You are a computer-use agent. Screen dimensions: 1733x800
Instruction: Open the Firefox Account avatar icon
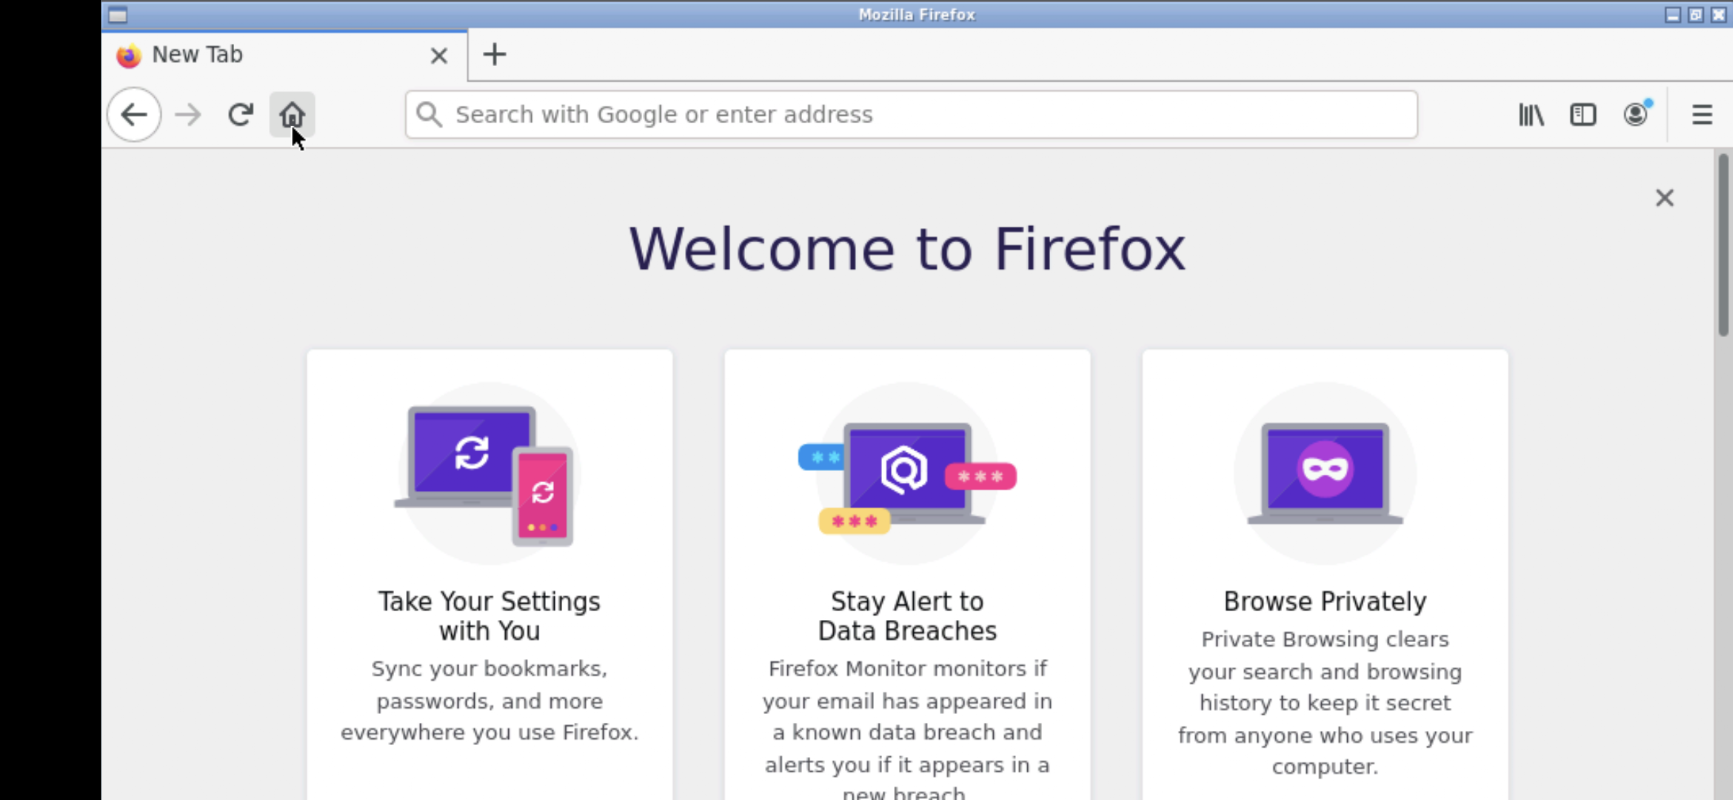1636,114
